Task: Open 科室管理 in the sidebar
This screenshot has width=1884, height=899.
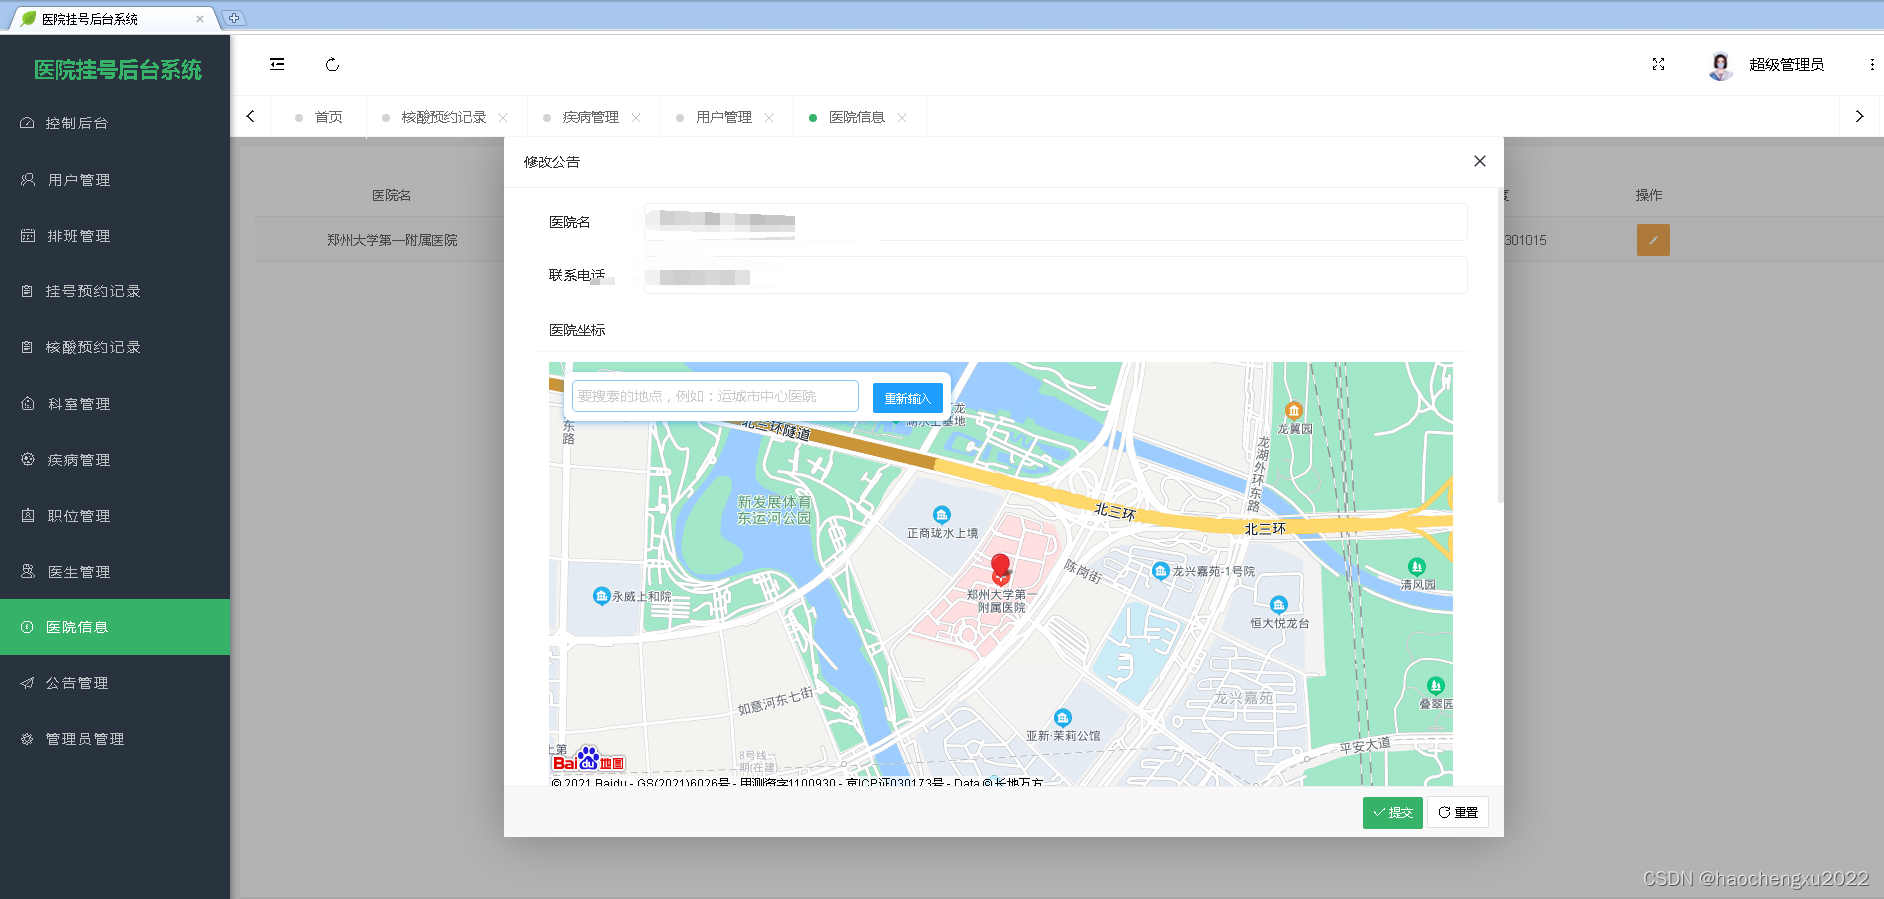Action: point(115,404)
